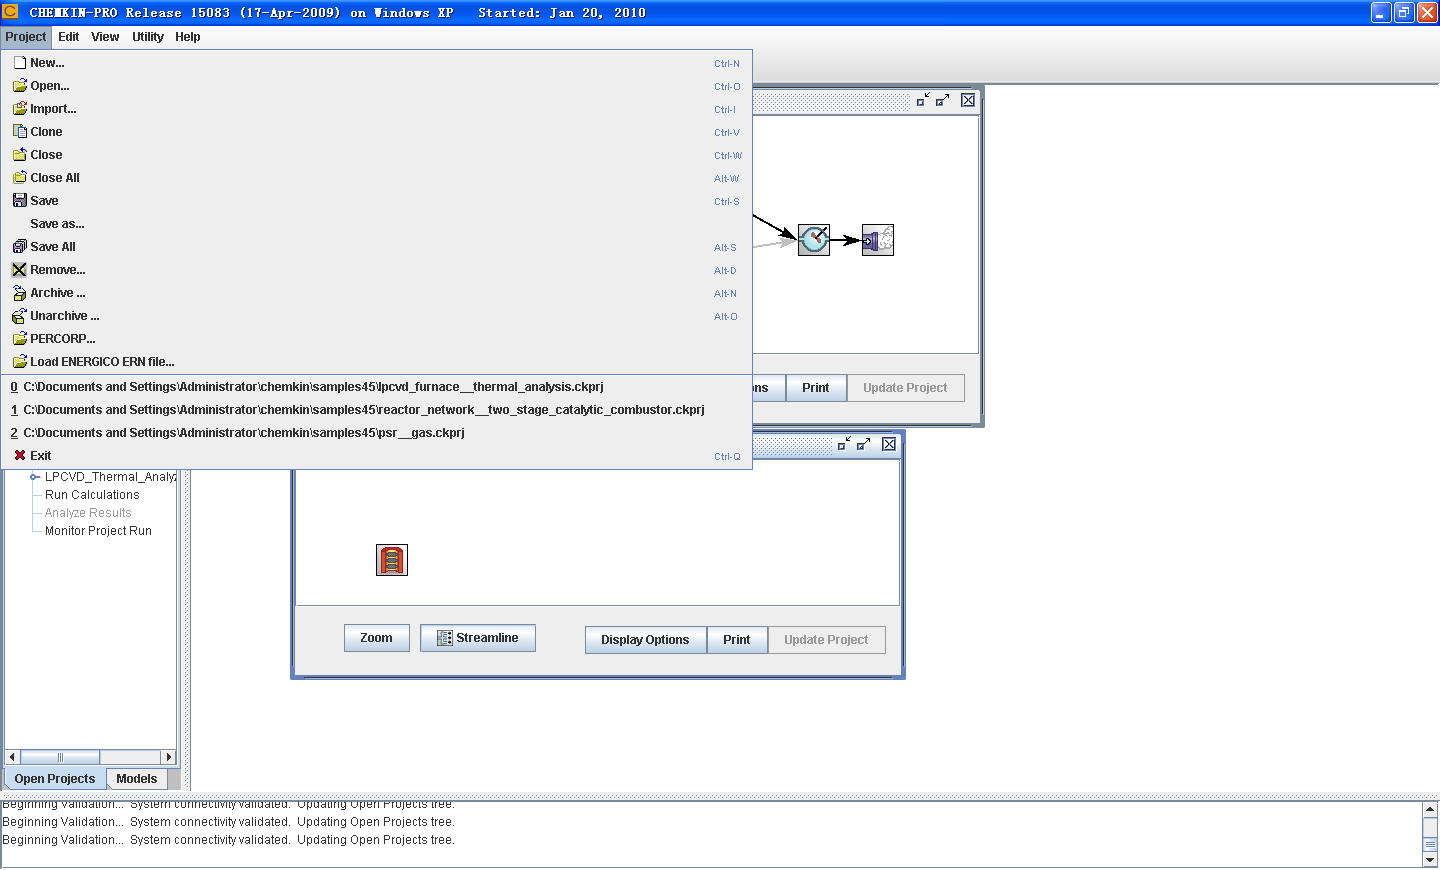Open the Edit menu
Screen dimensions: 1440x870
pyautogui.click(x=68, y=37)
